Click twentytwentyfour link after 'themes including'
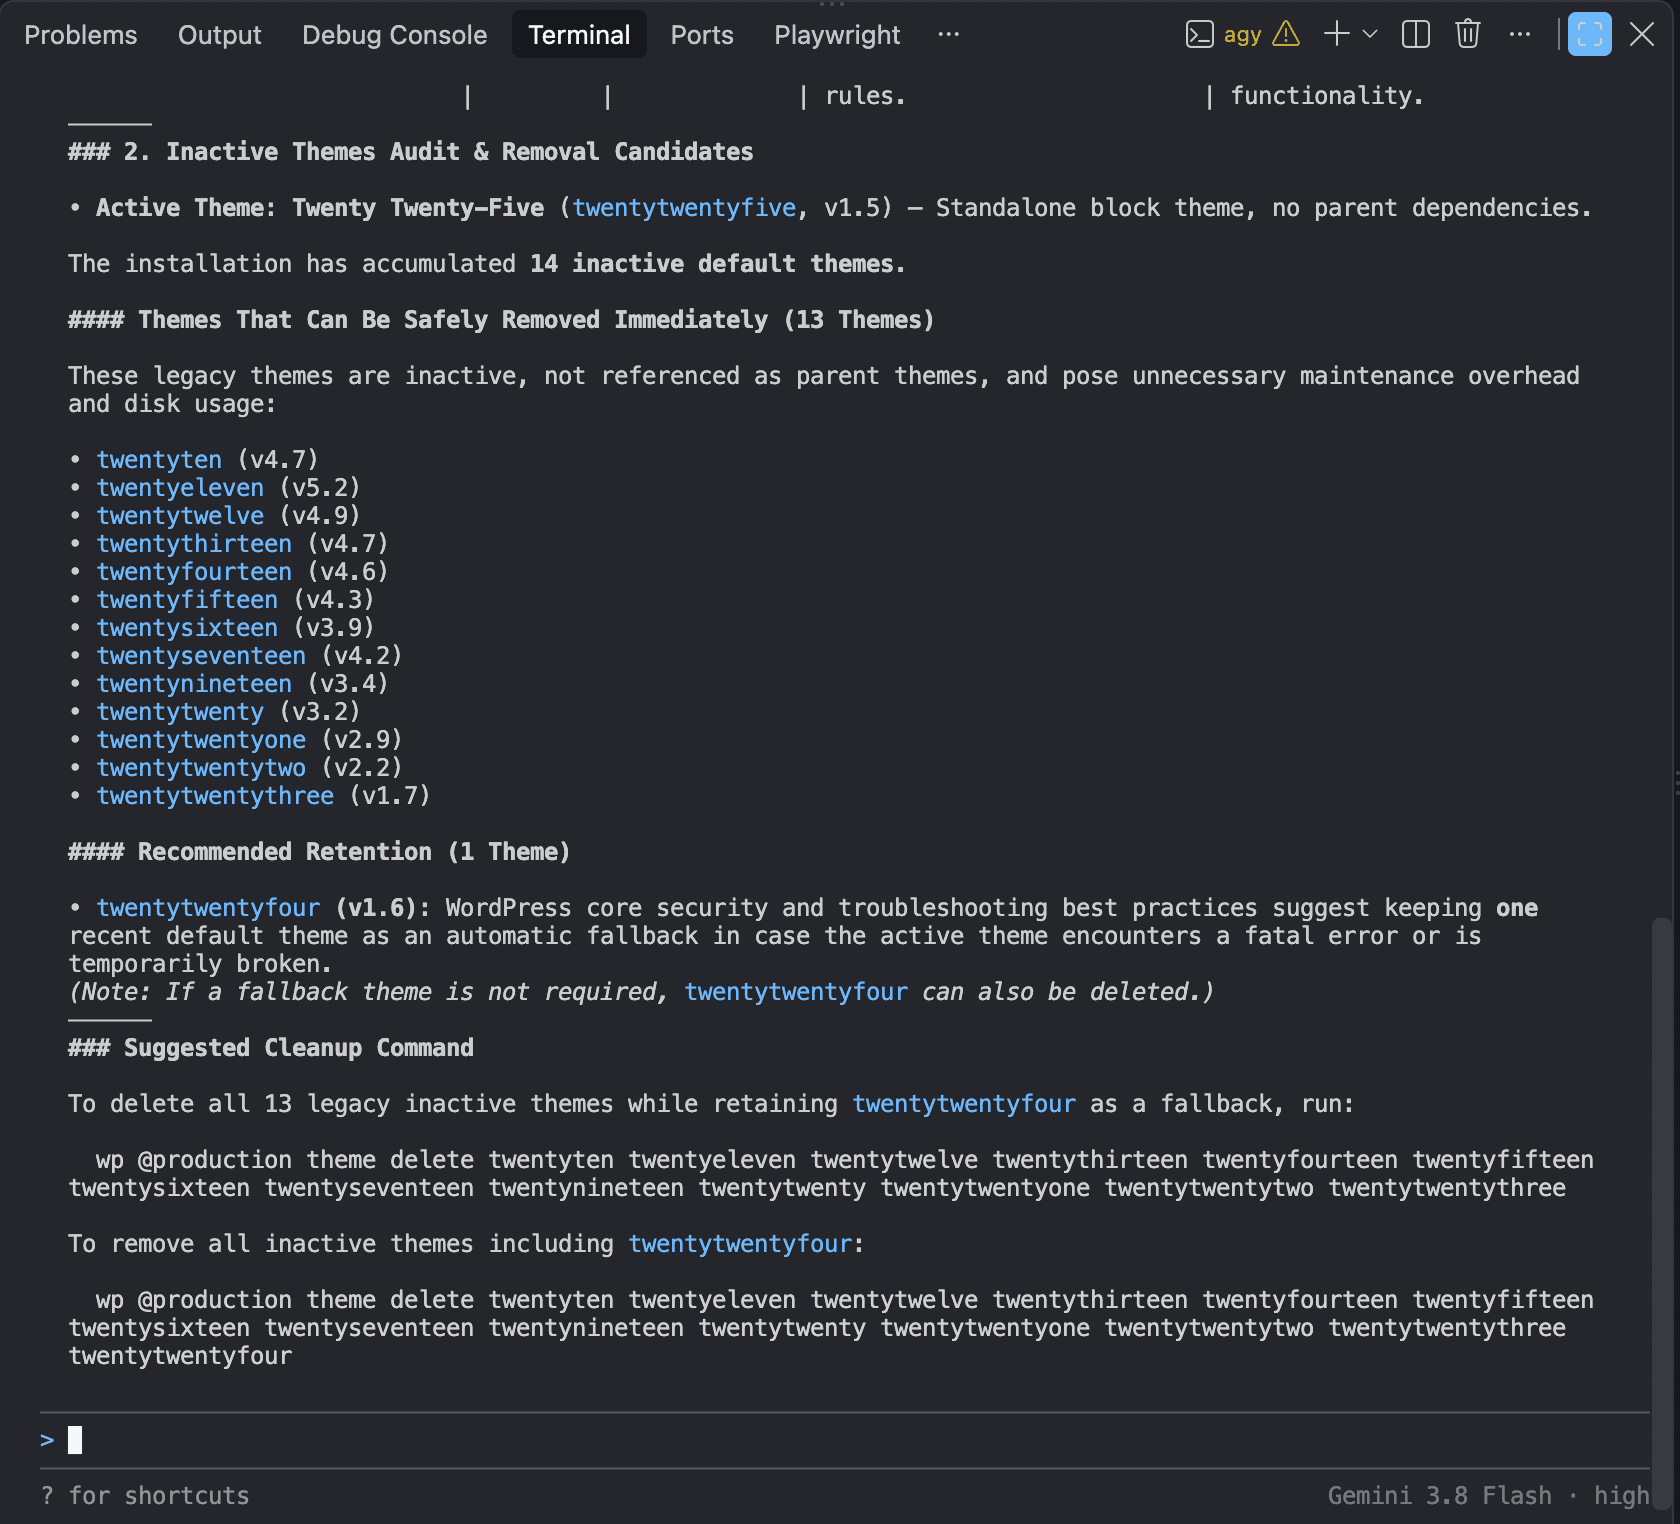The image size is (1680, 1524). click(x=740, y=1244)
